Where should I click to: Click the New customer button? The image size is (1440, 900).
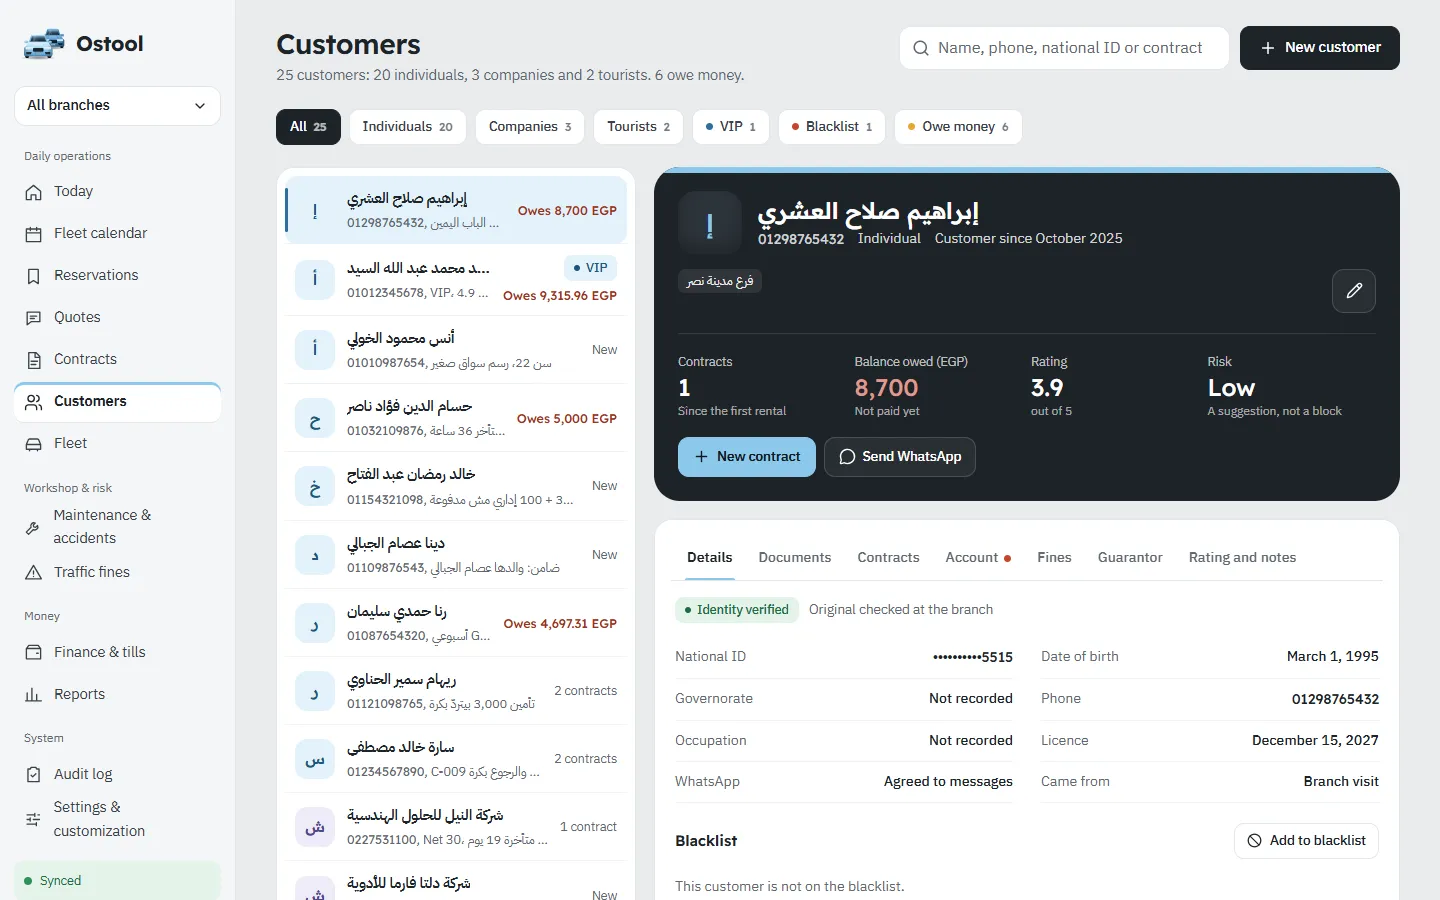tap(1320, 48)
